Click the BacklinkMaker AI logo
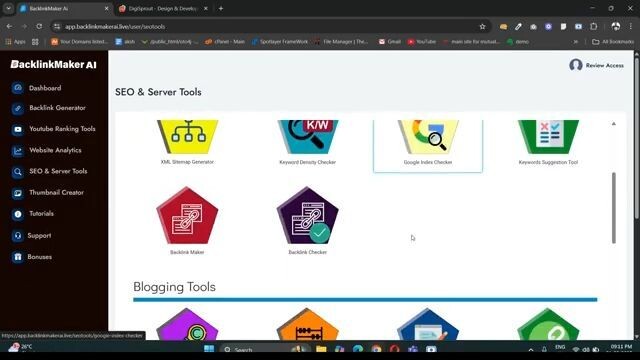Image resolution: width=640 pixels, height=360 pixels. pyautogui.click(x=53, y=64)
